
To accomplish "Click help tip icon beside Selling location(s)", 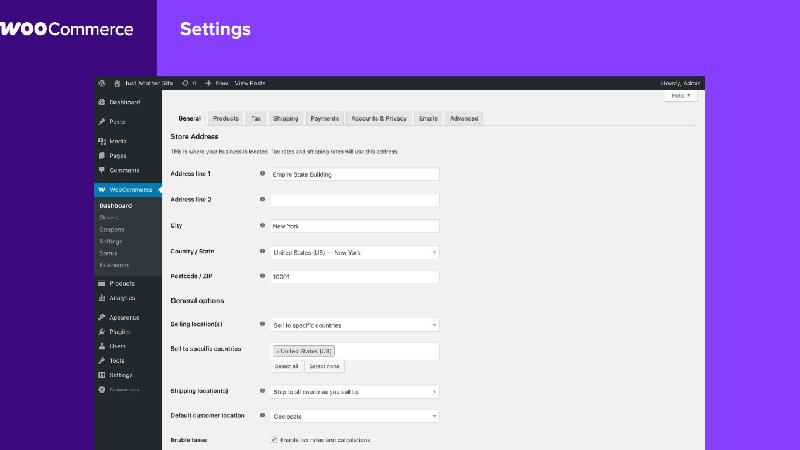I will pyautogui.click(x=262, y=324).
